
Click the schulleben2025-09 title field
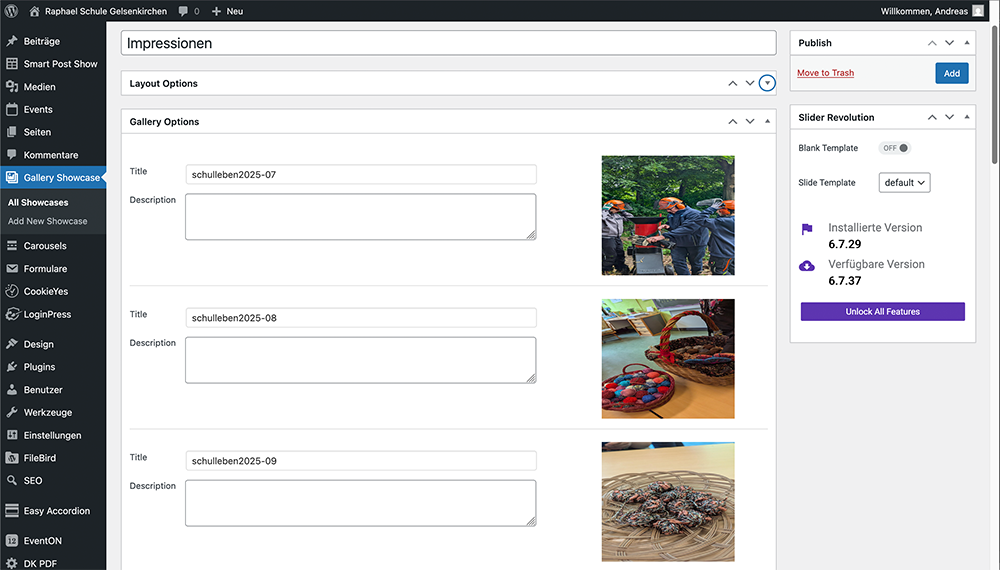(361, 460)
